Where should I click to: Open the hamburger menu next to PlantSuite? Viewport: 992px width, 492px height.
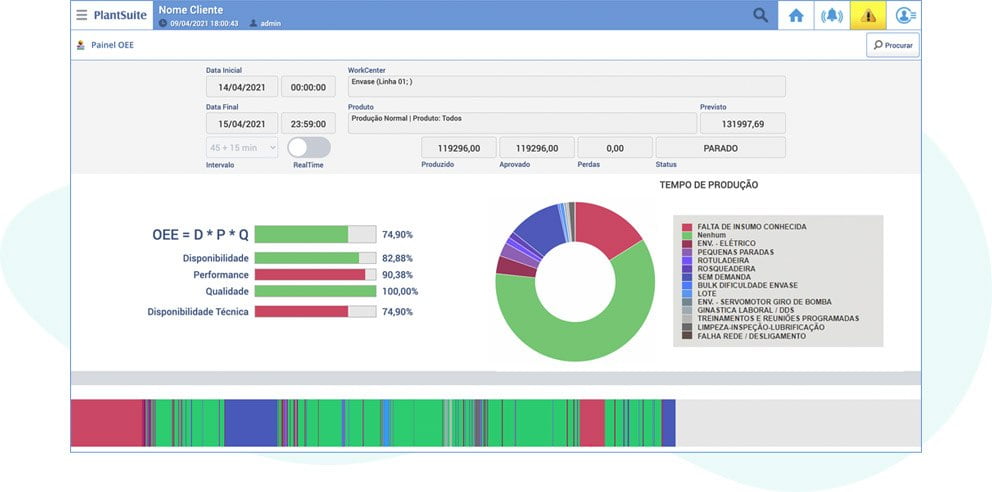pyautogui.click(x=82, y=15)
